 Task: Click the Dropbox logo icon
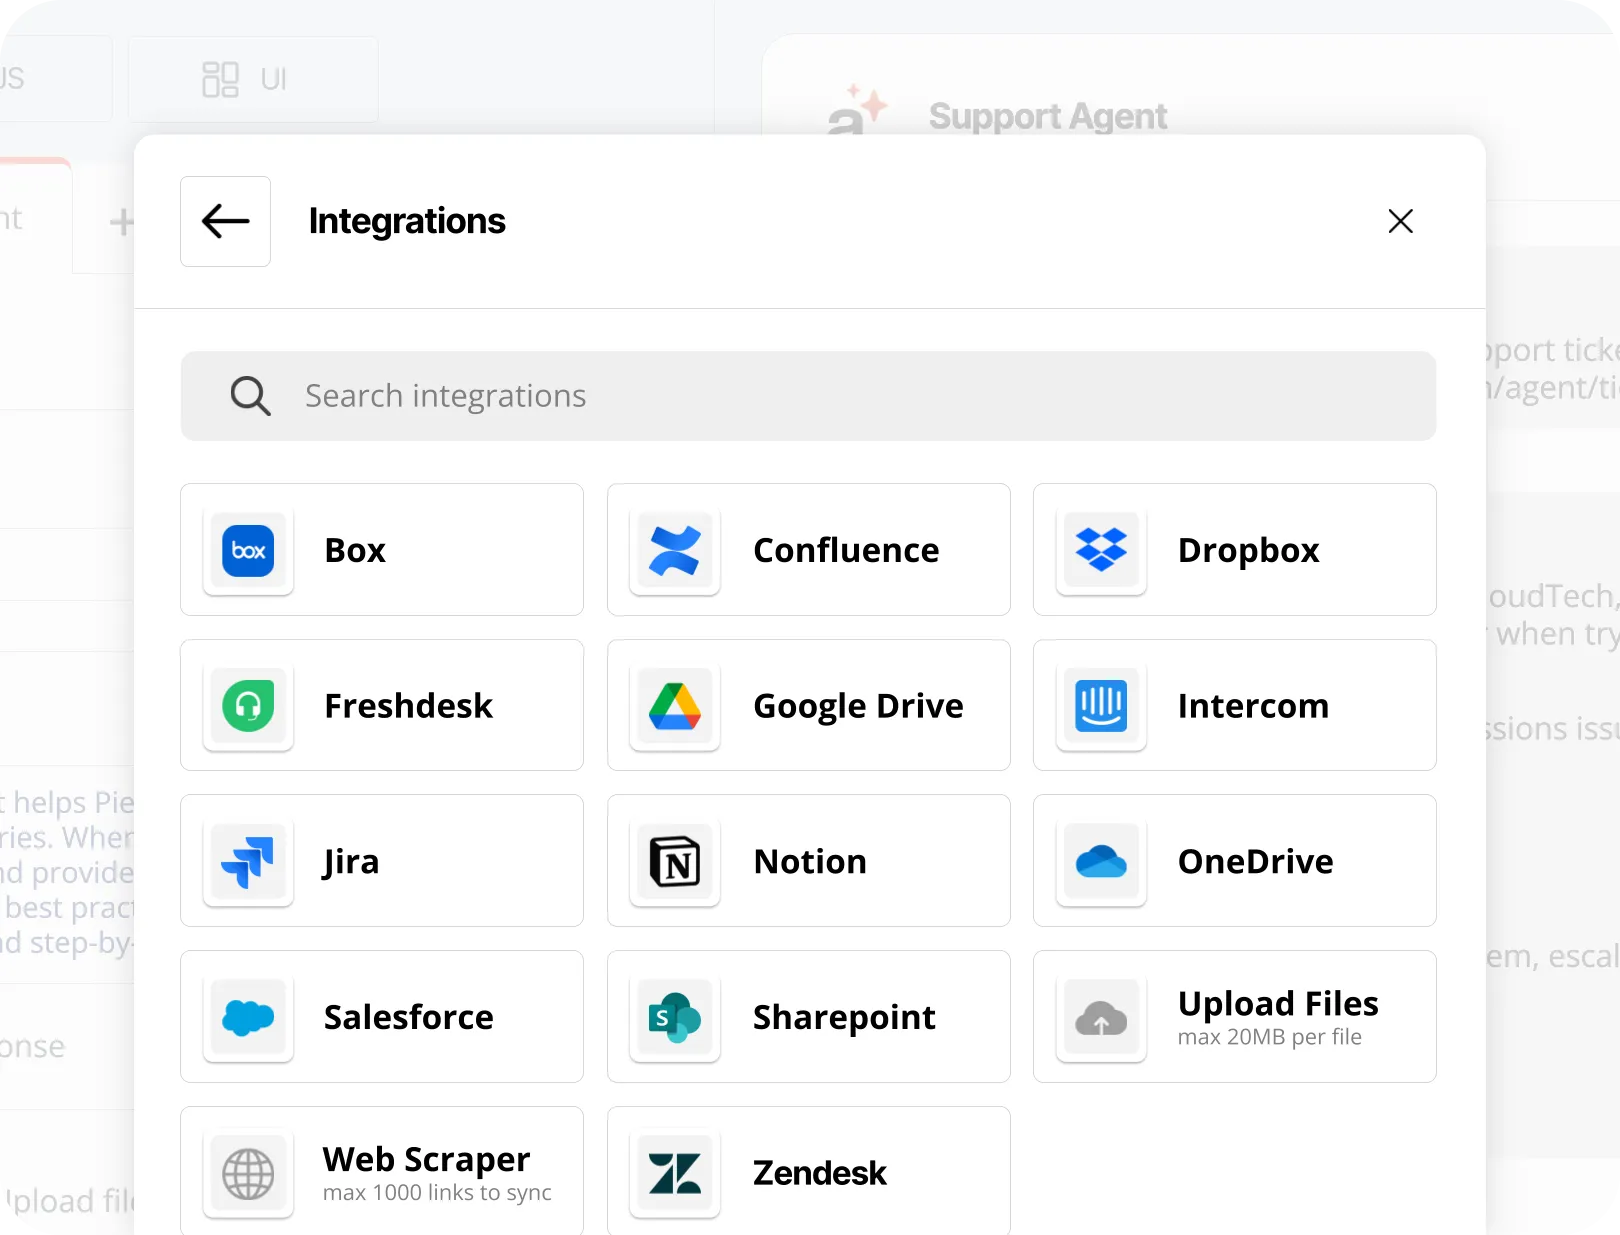coord(1101,550)
